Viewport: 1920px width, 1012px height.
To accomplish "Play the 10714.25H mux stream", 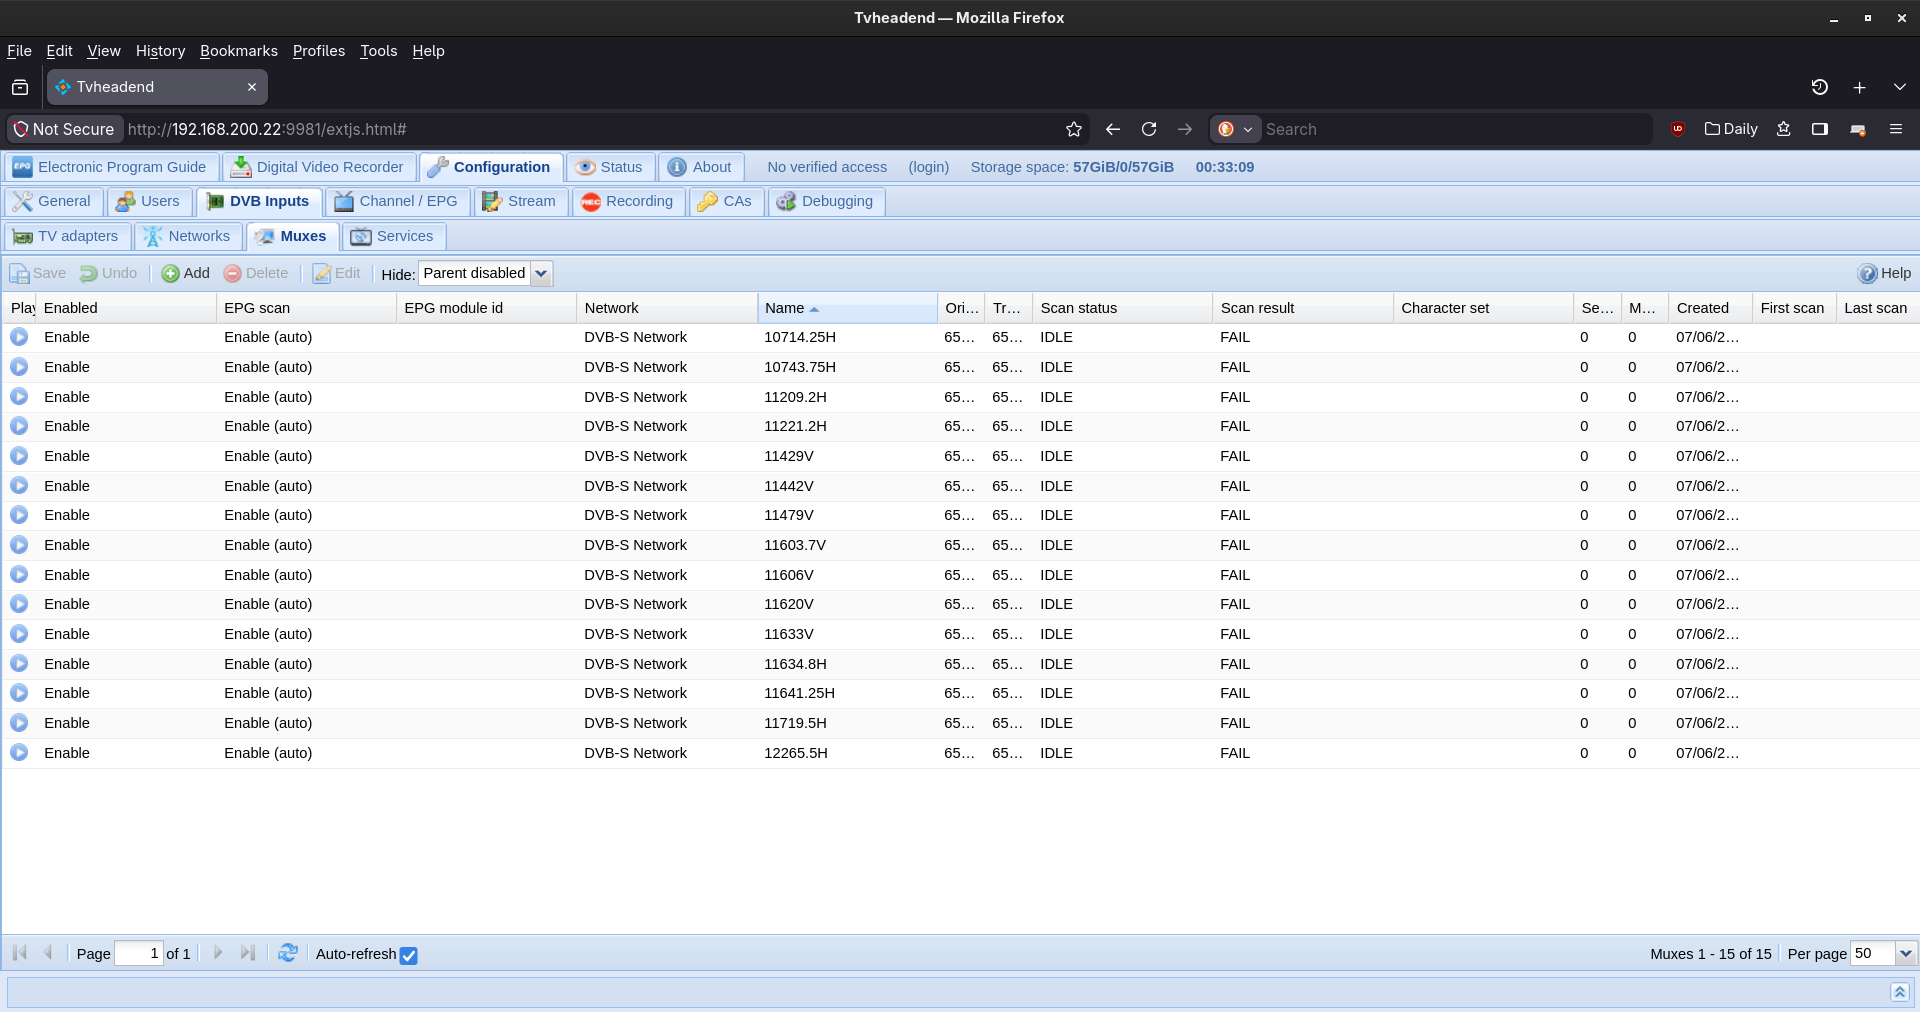I will pos(19,337).
